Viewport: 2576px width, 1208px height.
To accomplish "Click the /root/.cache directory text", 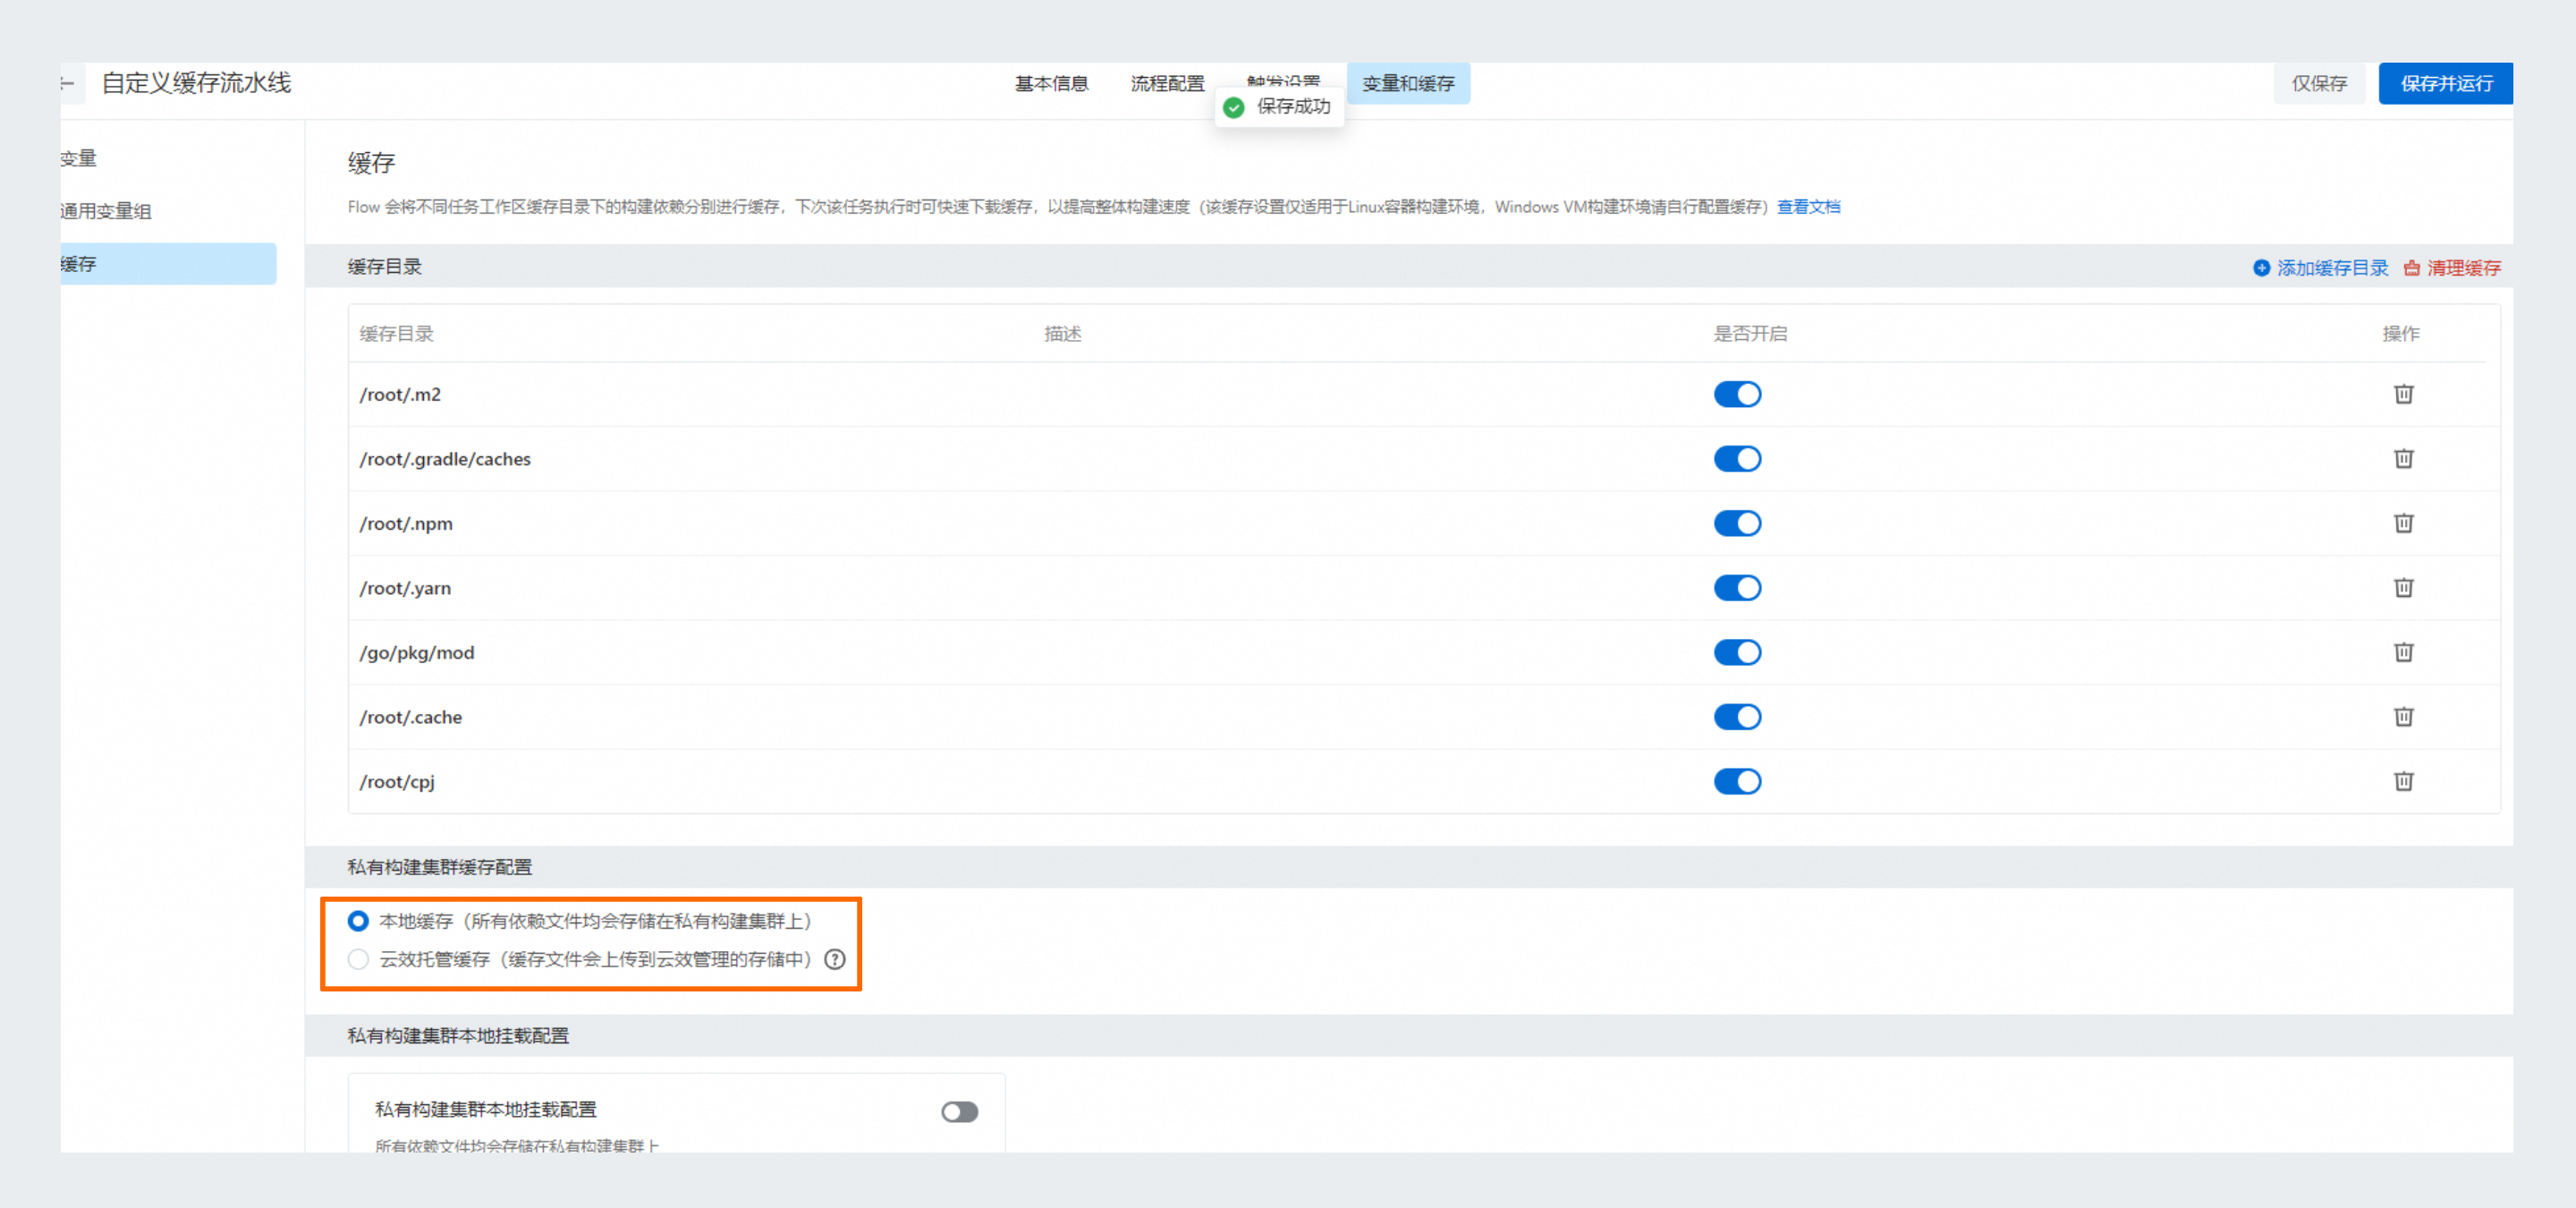I will pos(411,717).
